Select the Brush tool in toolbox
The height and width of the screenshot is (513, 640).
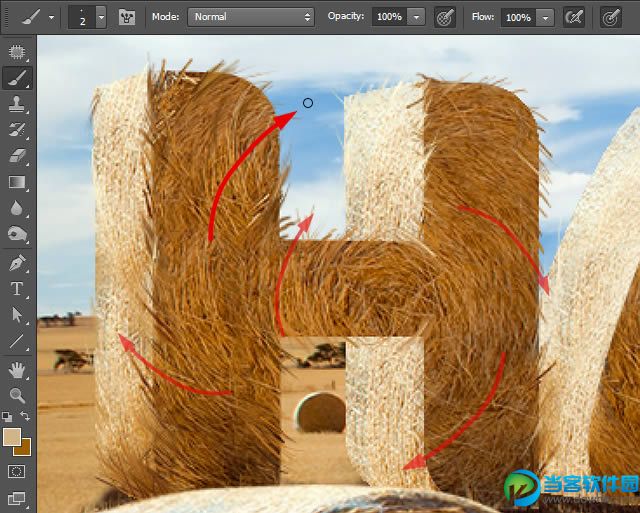pos(18,78)
